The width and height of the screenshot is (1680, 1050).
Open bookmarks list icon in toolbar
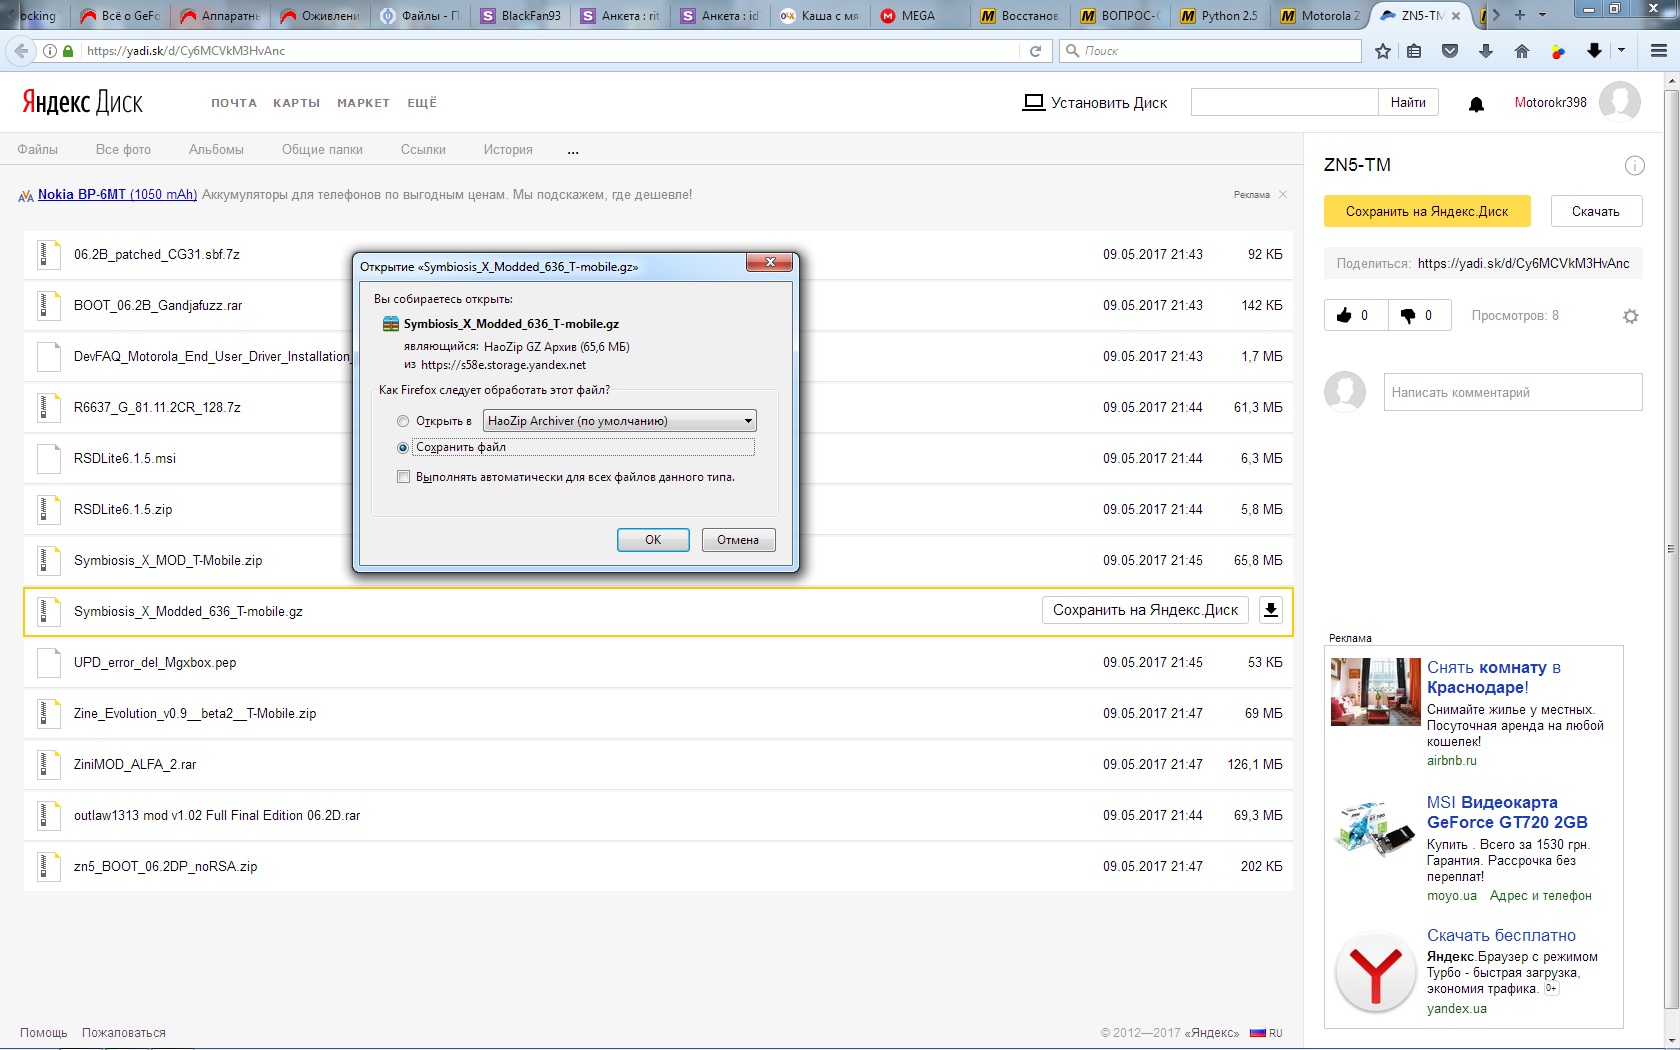click(1414, 51)
